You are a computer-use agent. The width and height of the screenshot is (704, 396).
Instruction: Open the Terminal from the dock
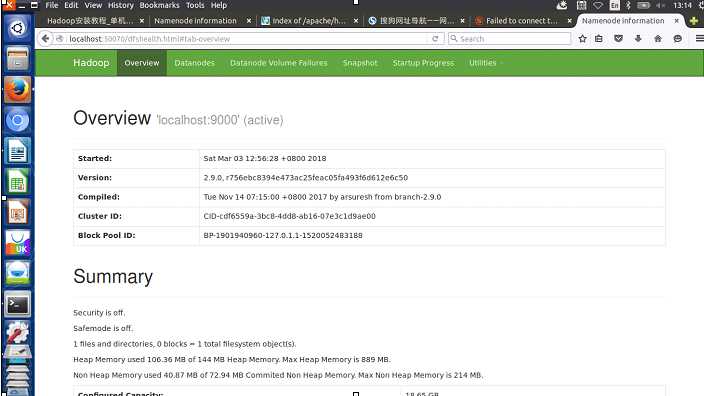click(18, 304)
